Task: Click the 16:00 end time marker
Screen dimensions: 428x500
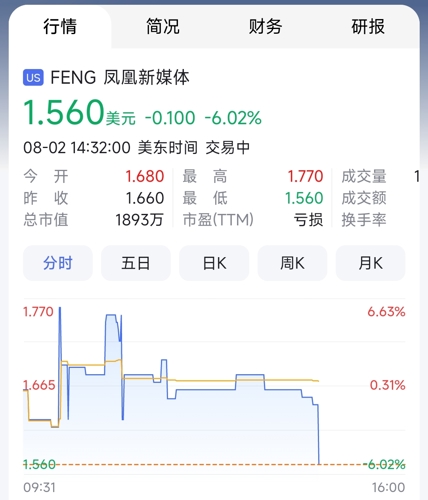Action: tap(389, 487)
